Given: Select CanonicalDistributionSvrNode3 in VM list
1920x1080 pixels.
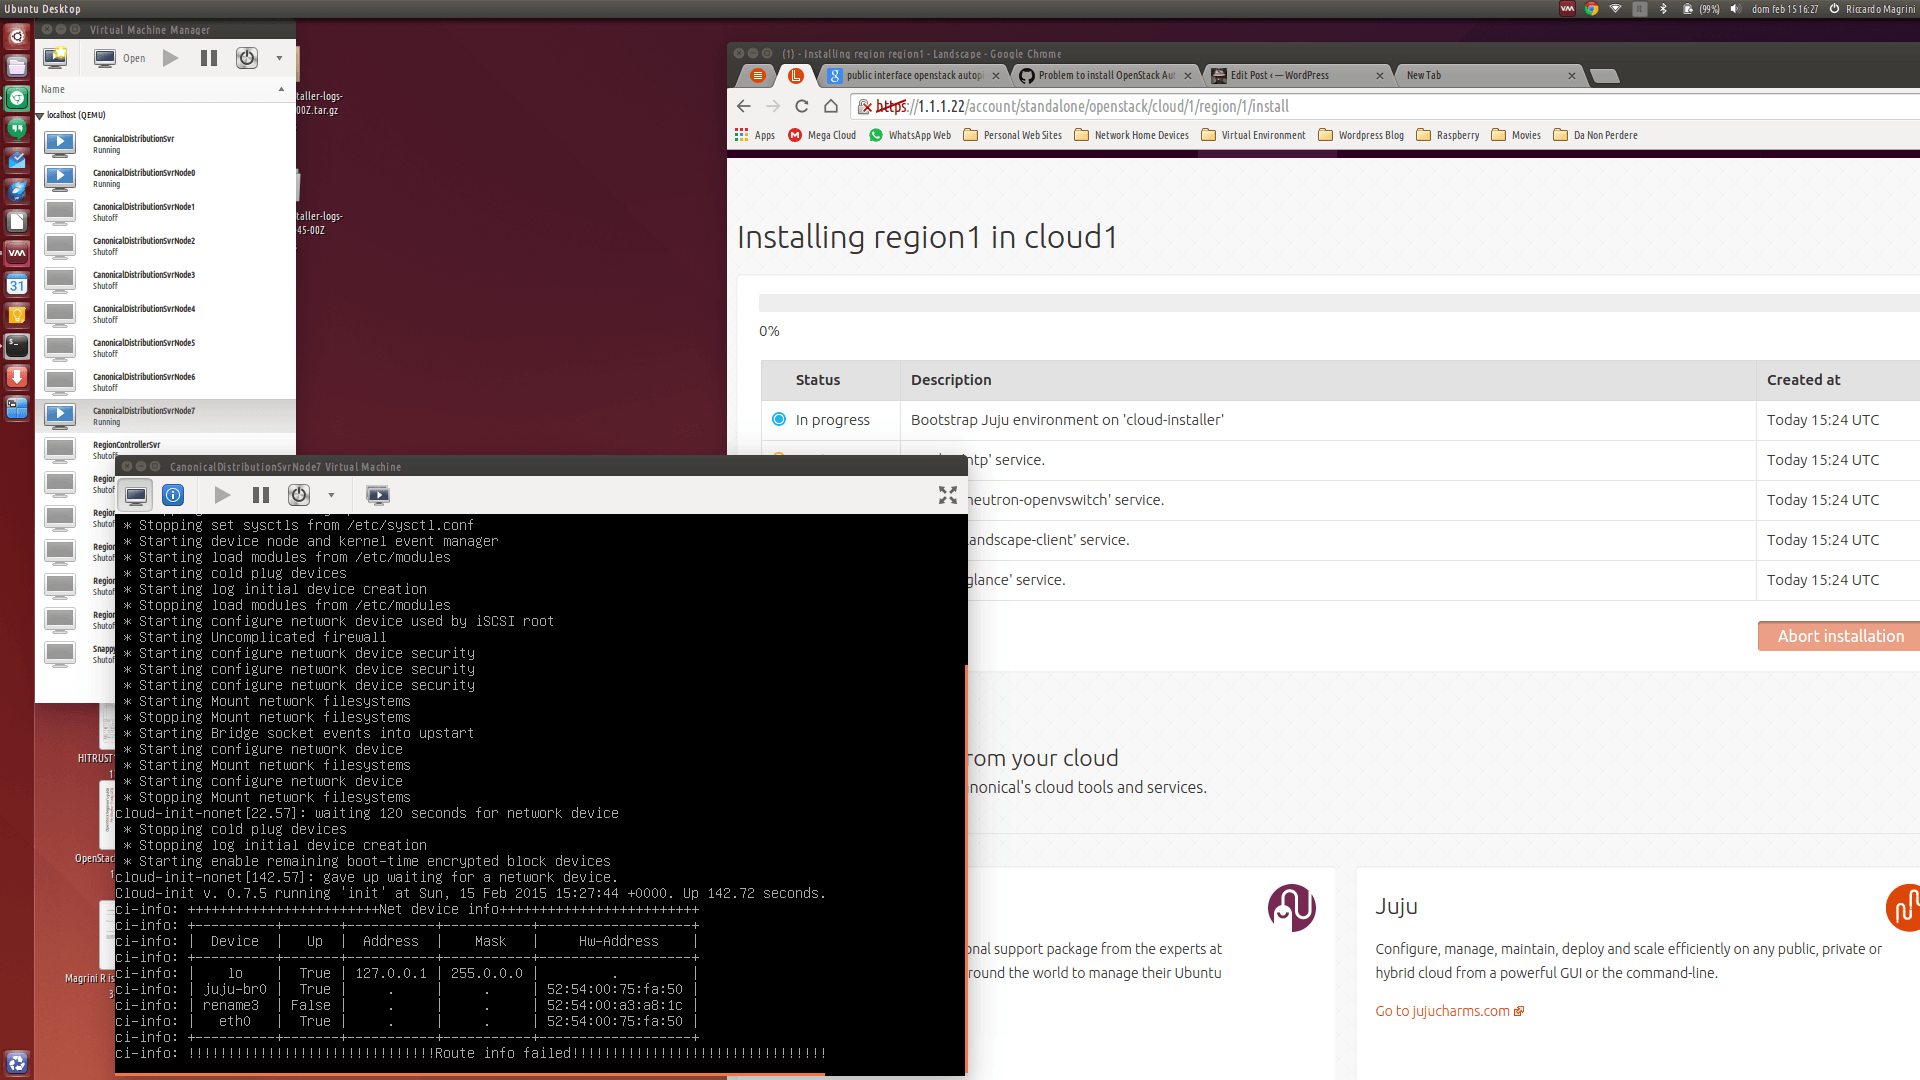Looking at the screenshot, I should tap(166, 280).
